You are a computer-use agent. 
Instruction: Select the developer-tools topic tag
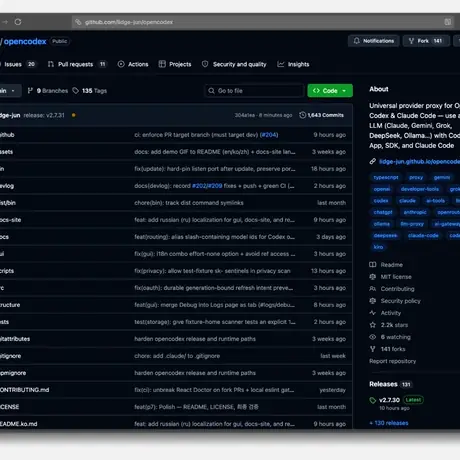[420, 189]
